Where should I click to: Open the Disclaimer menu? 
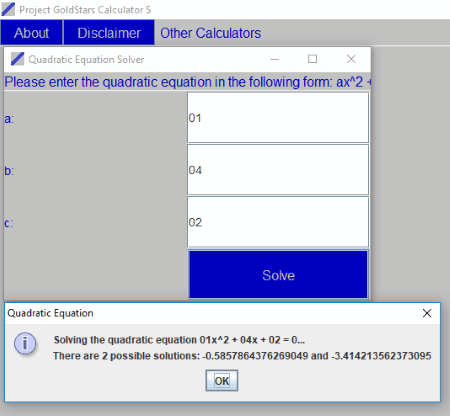[x=109, y=33]
